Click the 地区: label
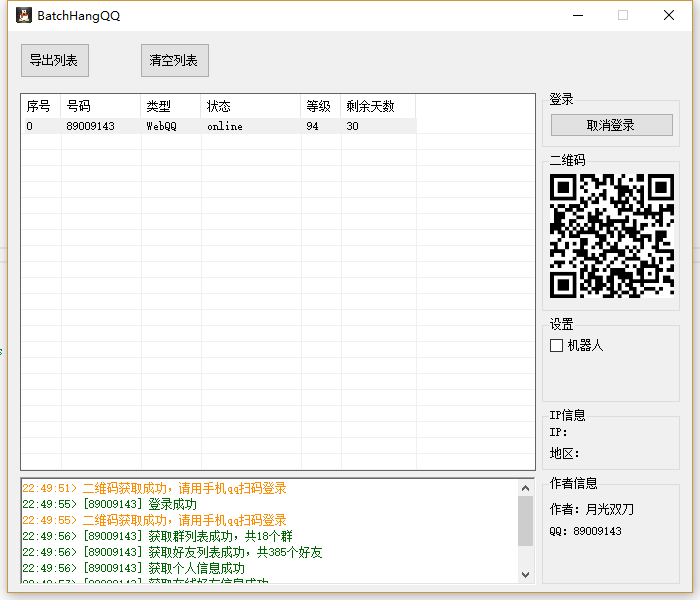This screenshot has height=600, width=700. tap(564, 454)
